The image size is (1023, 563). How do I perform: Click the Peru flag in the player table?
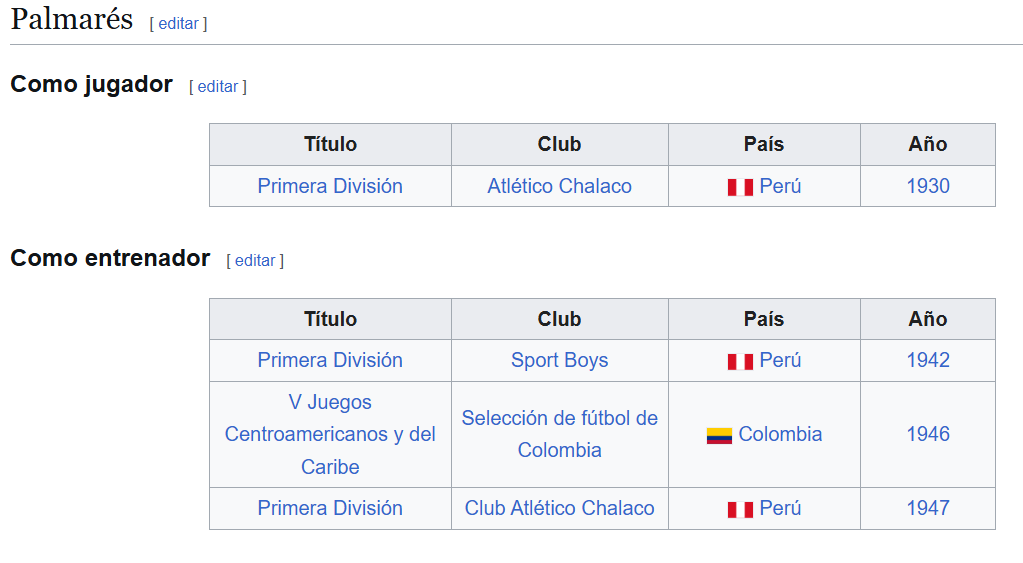tap(740, 187)
